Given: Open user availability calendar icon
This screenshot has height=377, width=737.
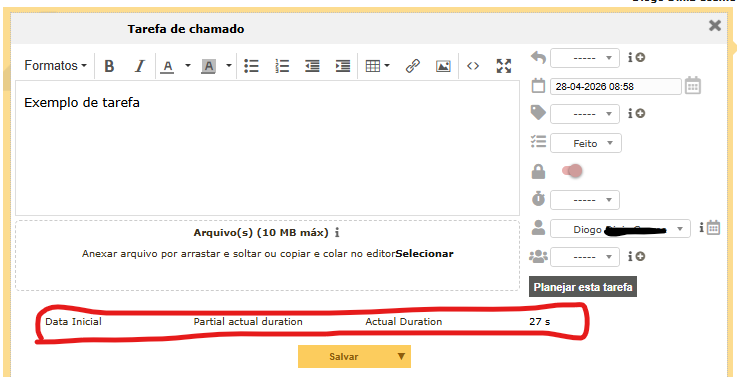Looking at the screenshot, I should (x=713, y=228).
